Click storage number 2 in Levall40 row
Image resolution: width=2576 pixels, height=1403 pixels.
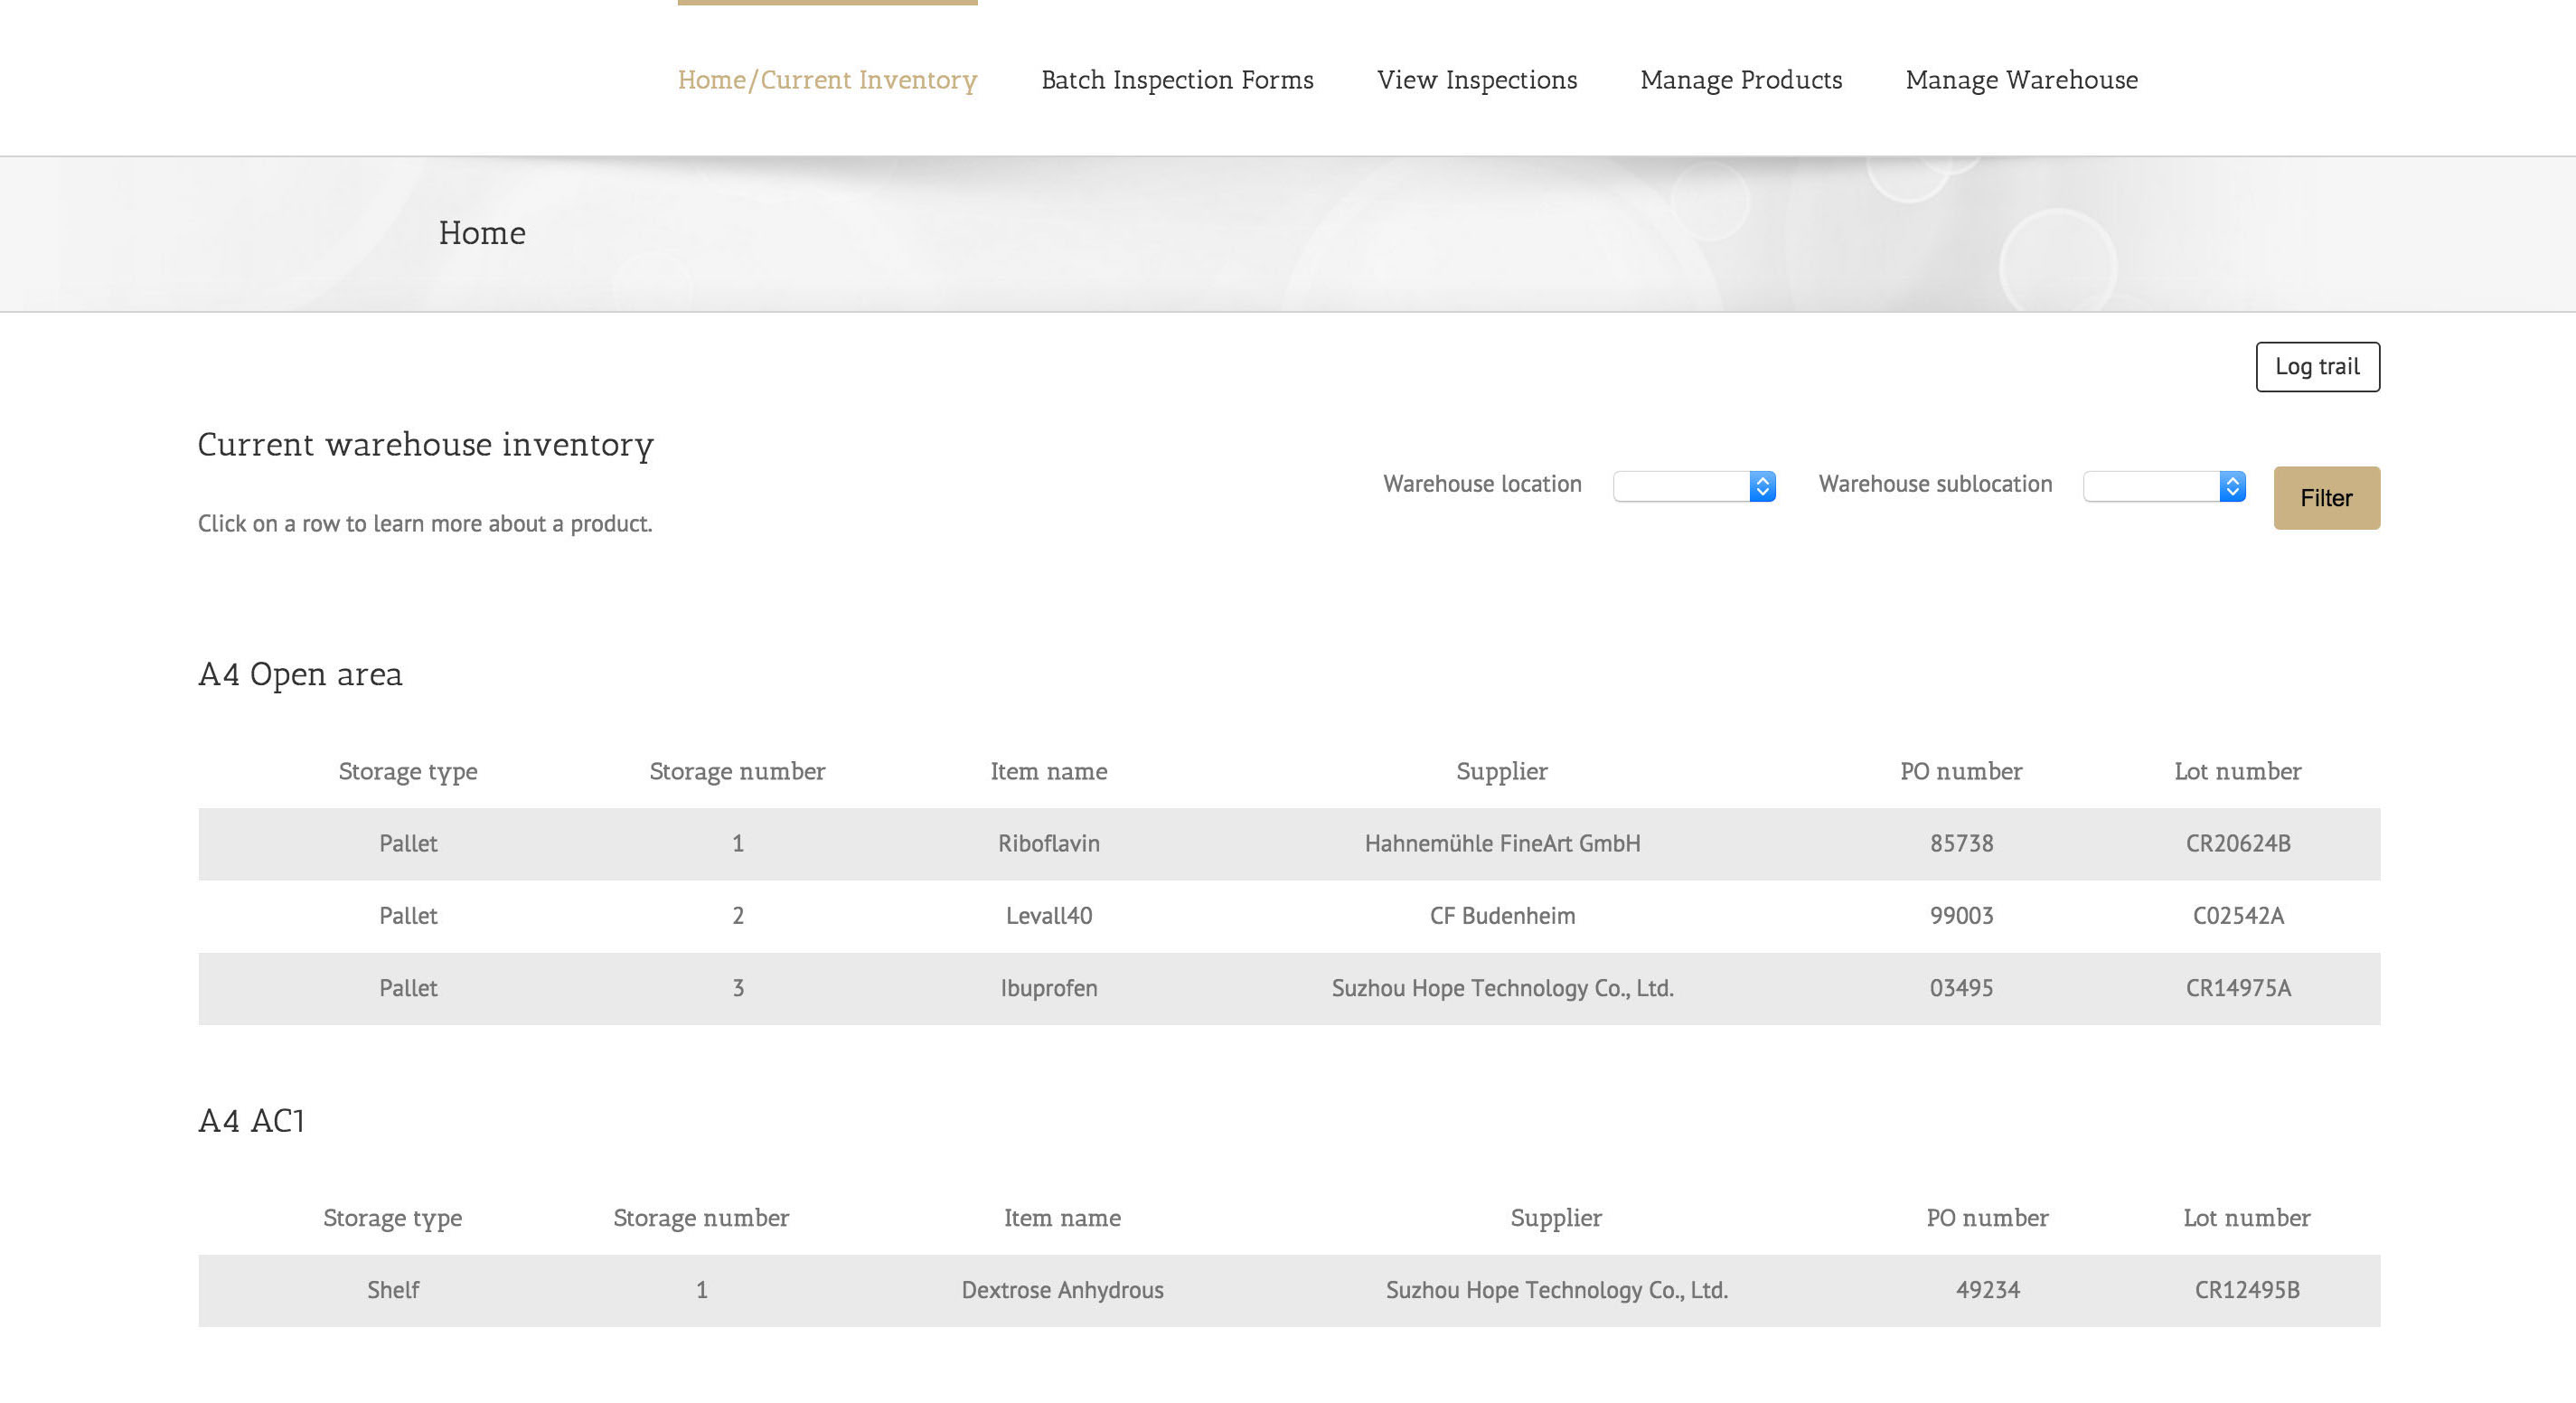(738, 916)
